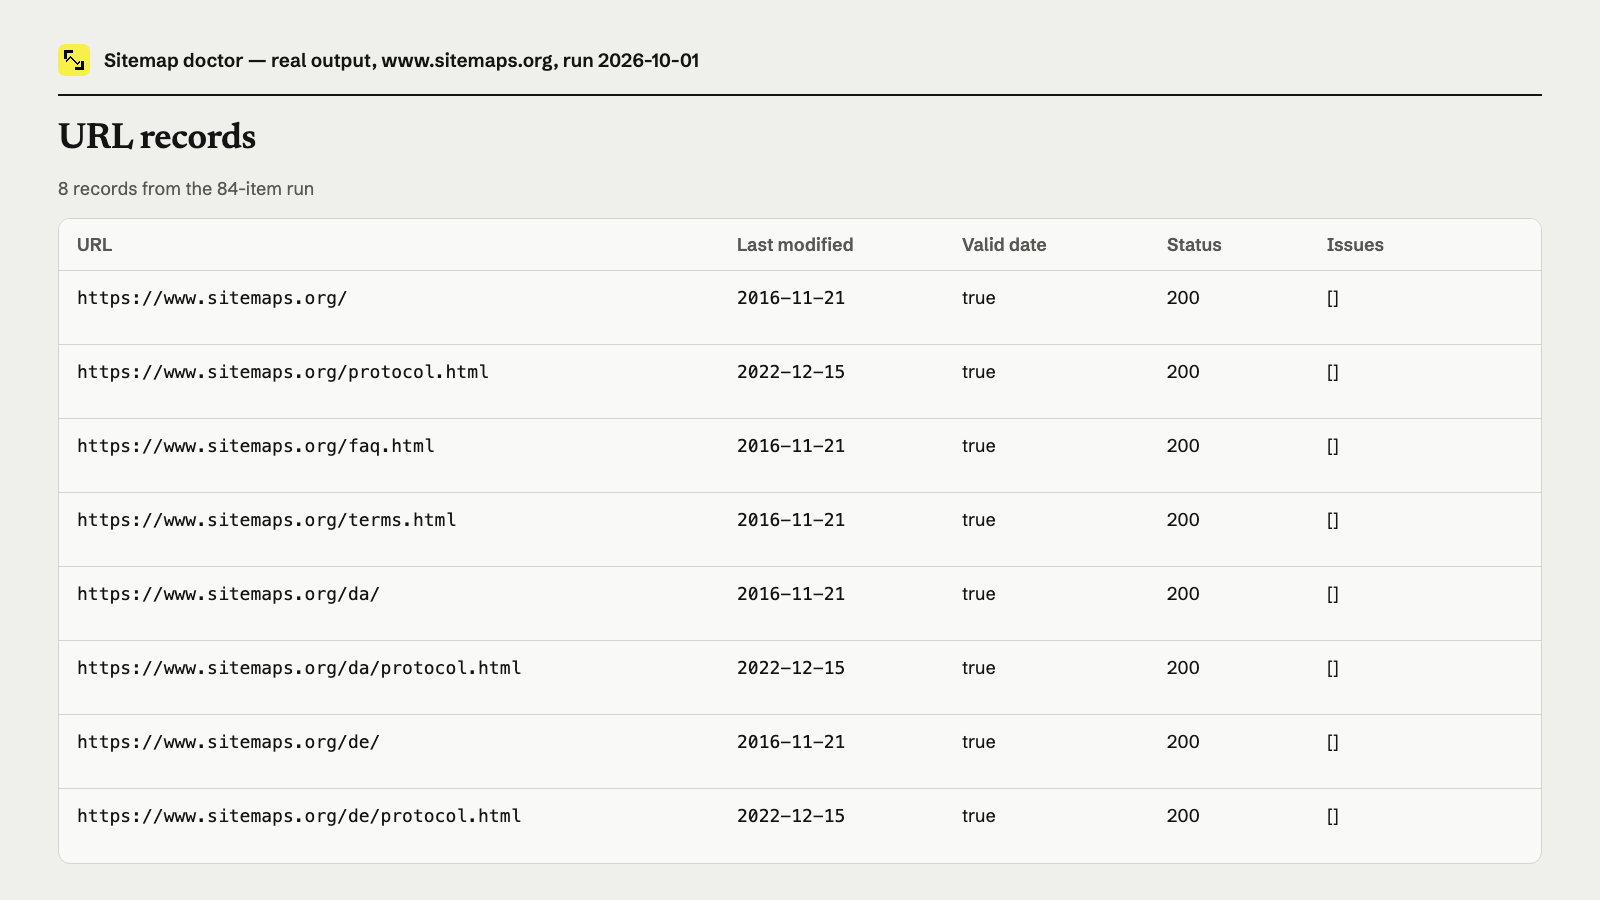Click the yellow Sitemap doctor logo icon

click(74, 60)
